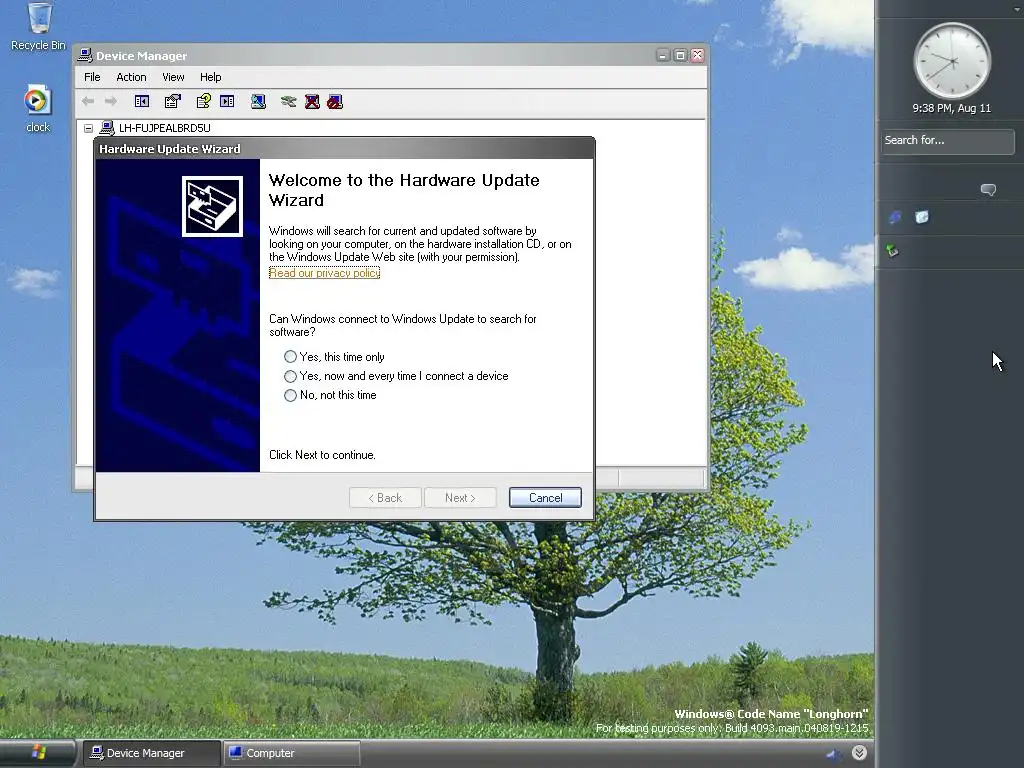
Task: Click the Device Manager title bar icon
Action: tap(85, 56)
